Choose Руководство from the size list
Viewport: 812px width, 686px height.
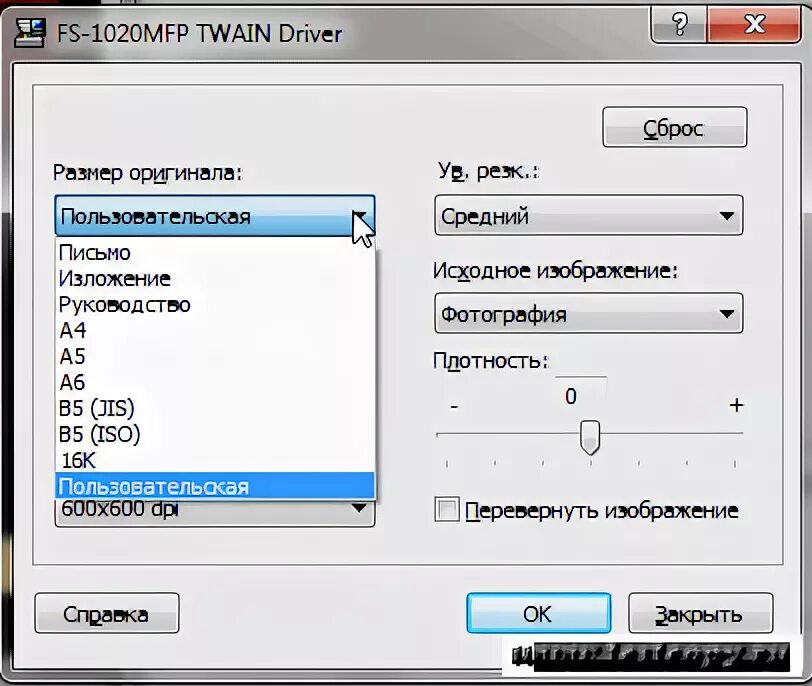pos(214,304)
